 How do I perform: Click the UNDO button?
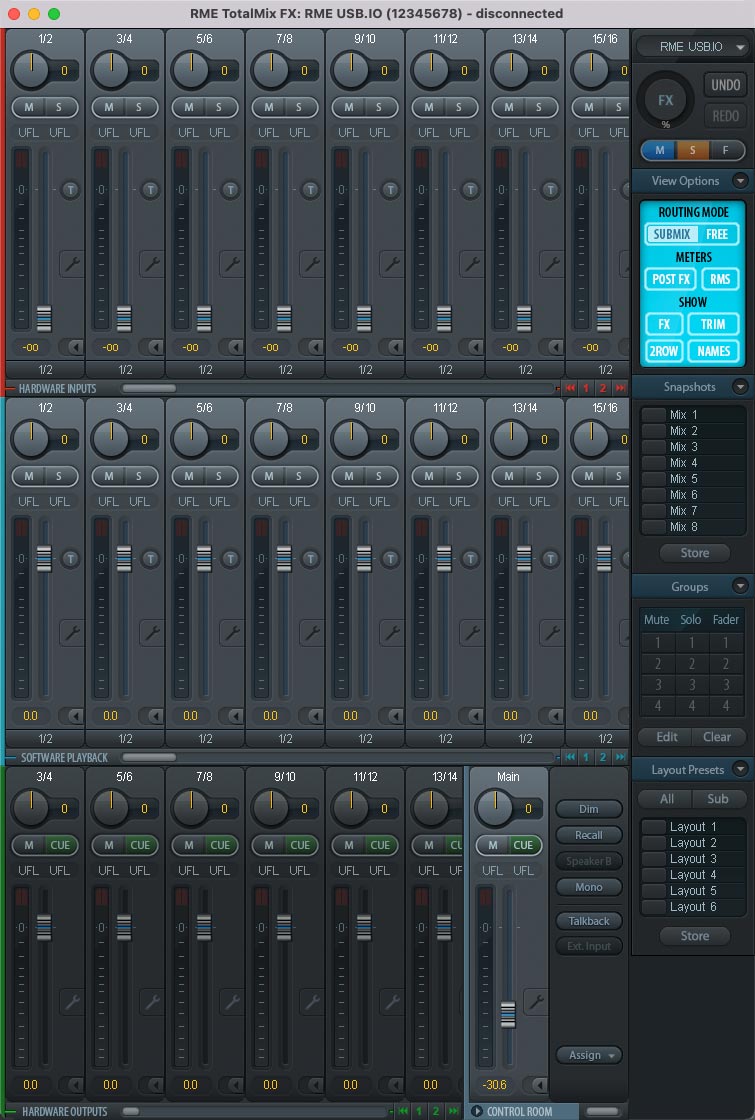pyautogui.click(x=726, y=85)
